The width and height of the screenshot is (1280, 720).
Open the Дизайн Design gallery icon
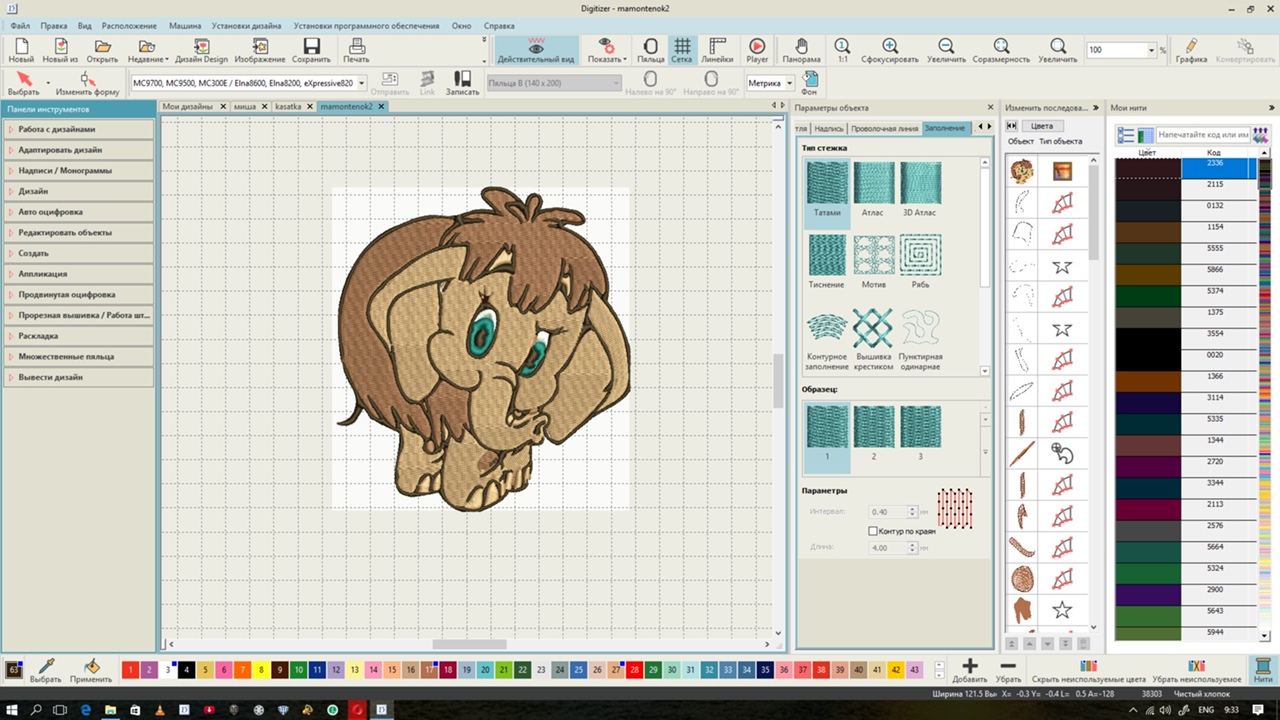201,50
